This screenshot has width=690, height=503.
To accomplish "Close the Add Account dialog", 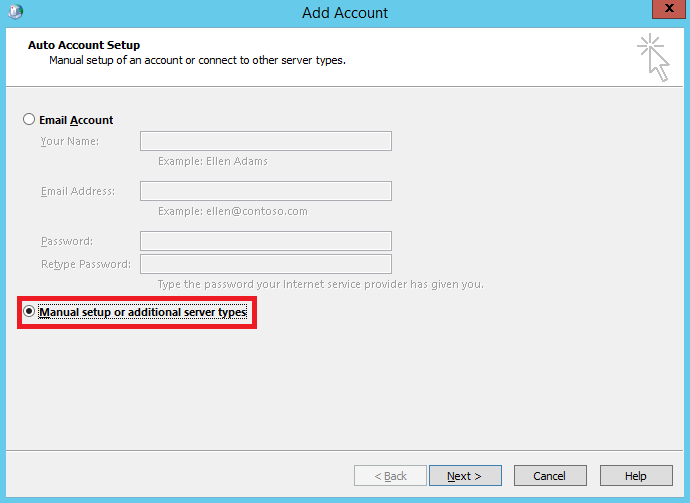I will pos(669,9).
